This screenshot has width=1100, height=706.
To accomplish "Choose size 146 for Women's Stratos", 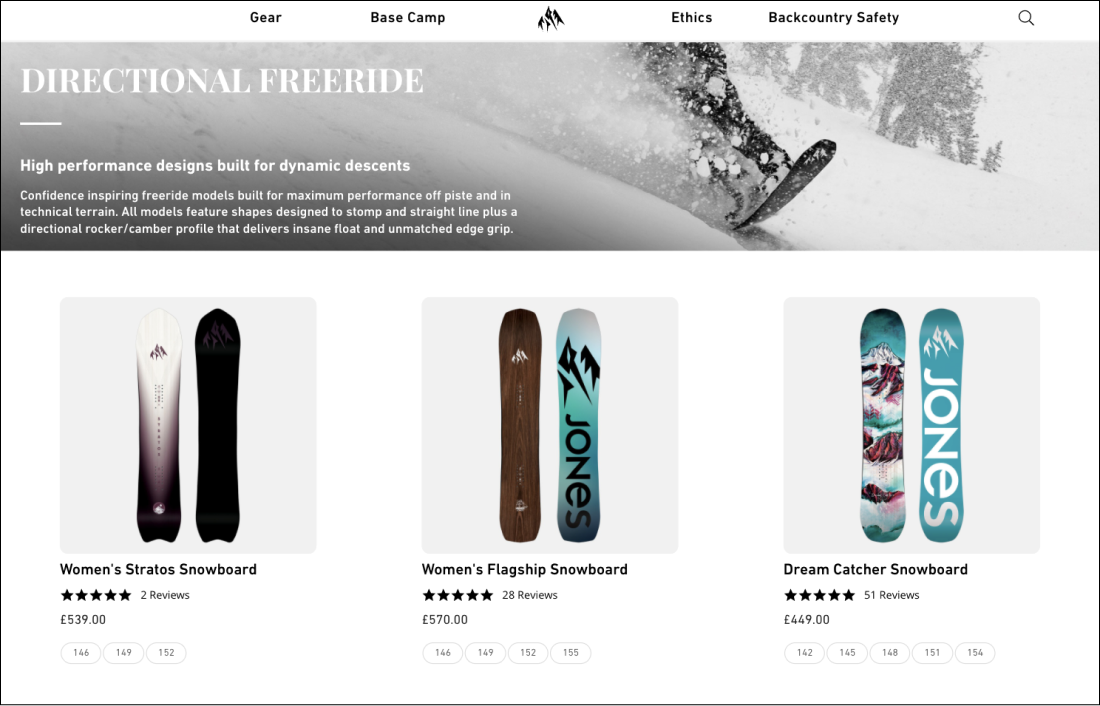I will point(81,653).
